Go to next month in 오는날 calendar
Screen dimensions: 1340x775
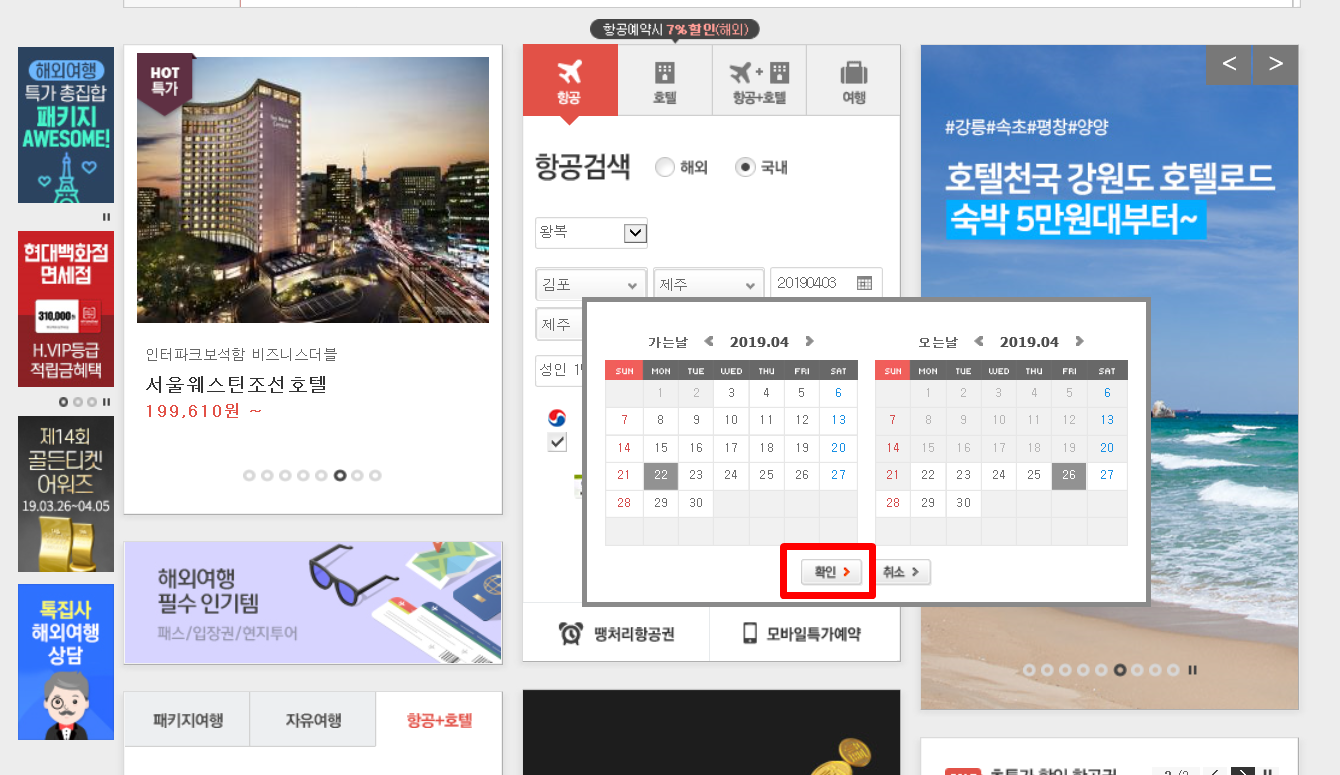(x=1080, y=342)
